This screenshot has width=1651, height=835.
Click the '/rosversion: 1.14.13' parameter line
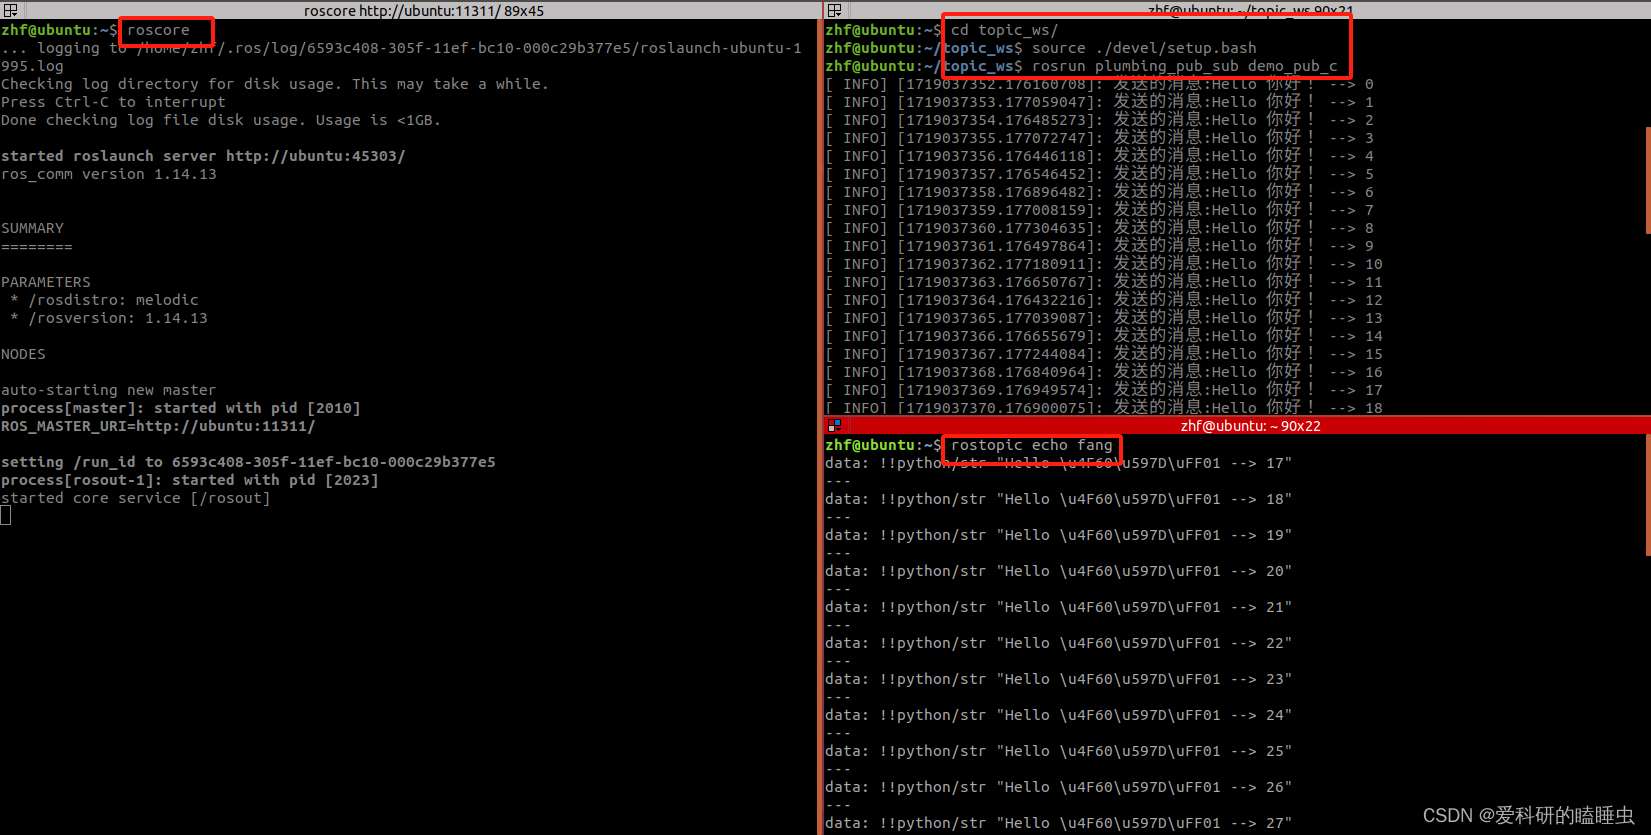tap(109, 318)
